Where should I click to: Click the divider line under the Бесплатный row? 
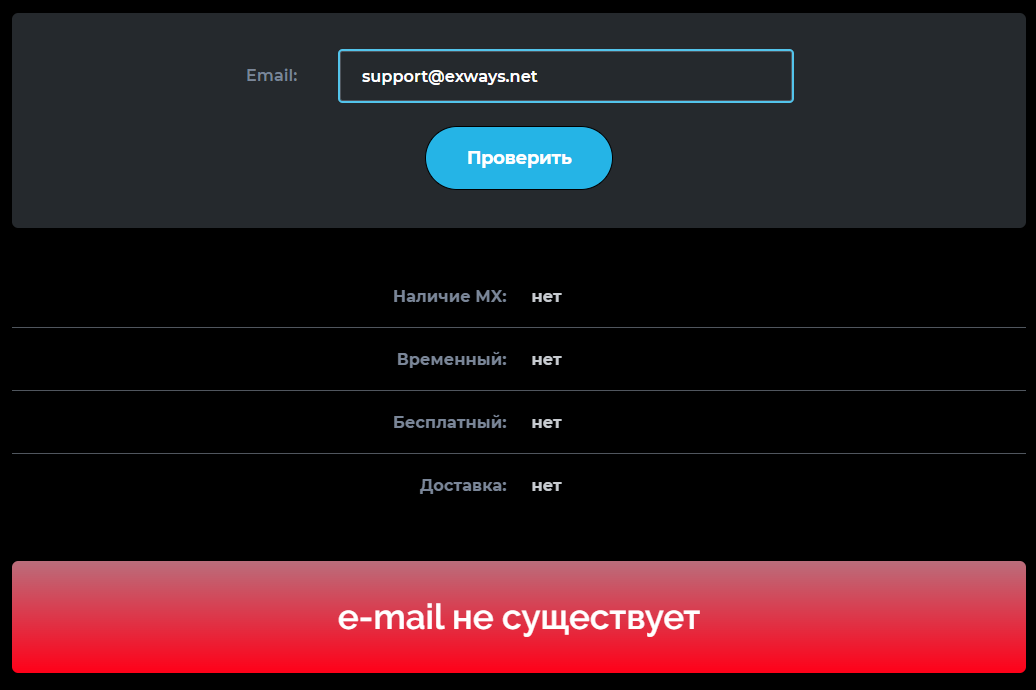coord(519,453)
